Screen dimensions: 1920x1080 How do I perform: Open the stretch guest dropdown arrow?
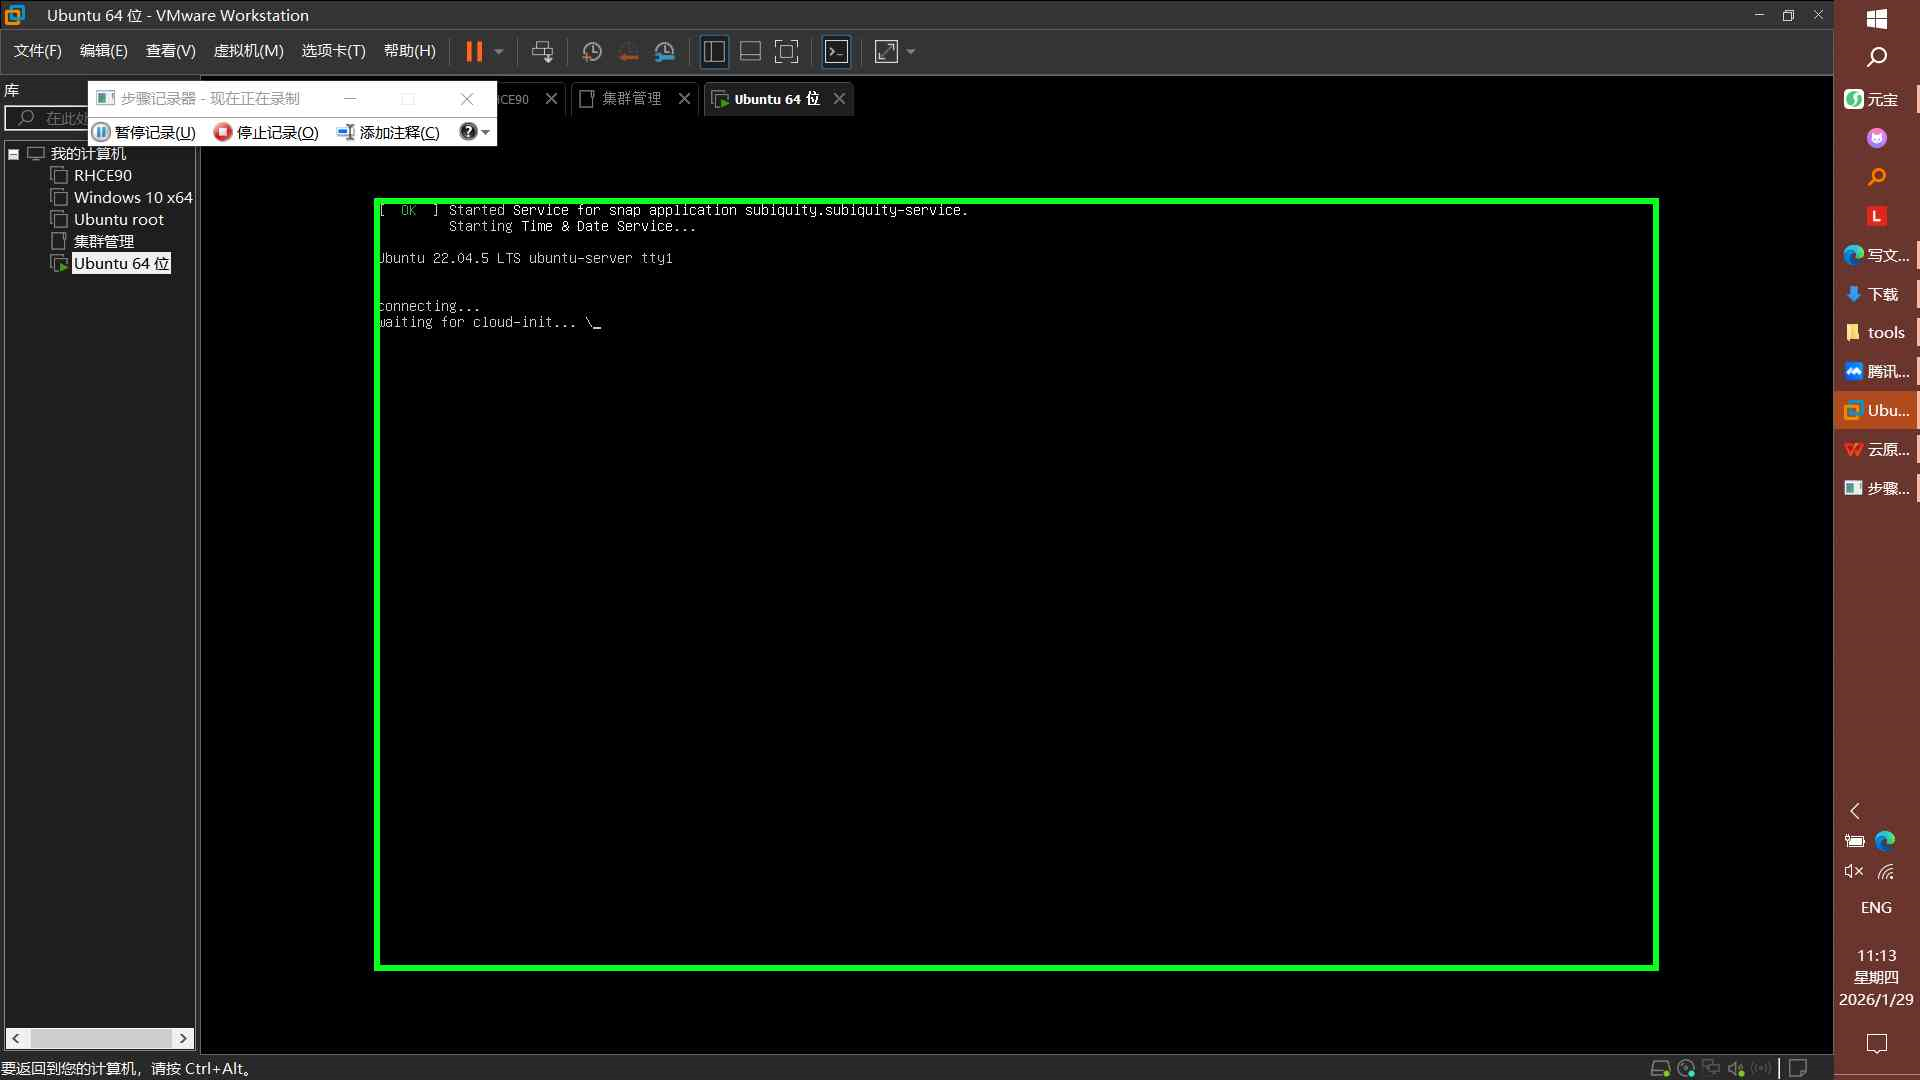click(x=911, y=52)
